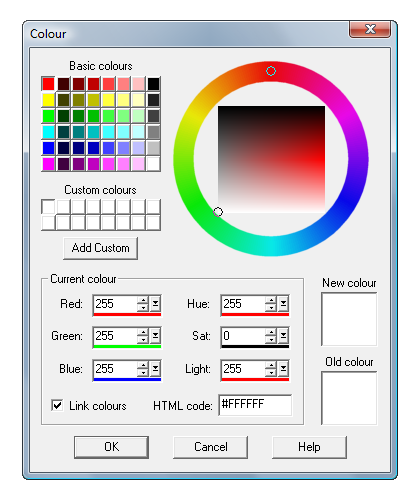This screenshot has height=500, width=420.
Task: Select the pure red basic colour swatch
Action: (48, 84)
